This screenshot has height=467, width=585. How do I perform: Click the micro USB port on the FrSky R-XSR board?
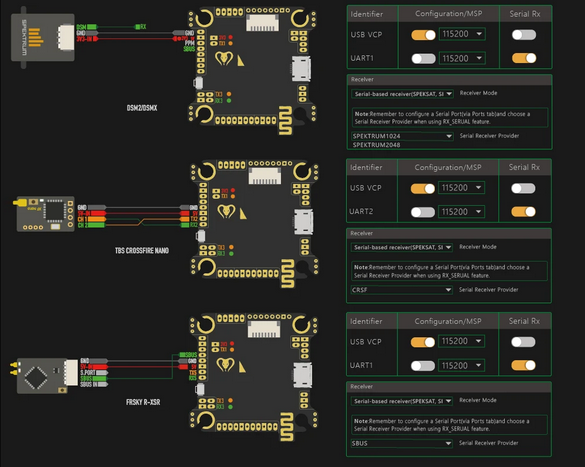(303, 374)
